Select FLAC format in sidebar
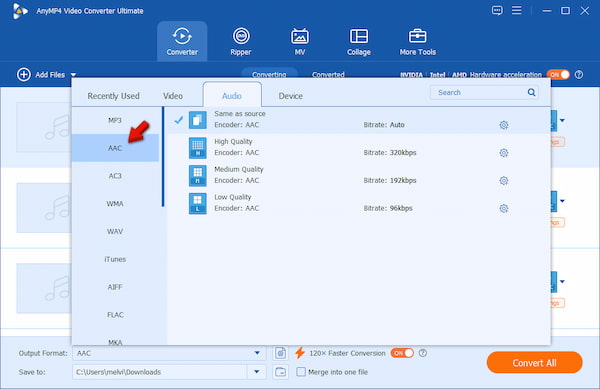The width and height of the screenshot is (600, 389). click(x=115, y=315)
